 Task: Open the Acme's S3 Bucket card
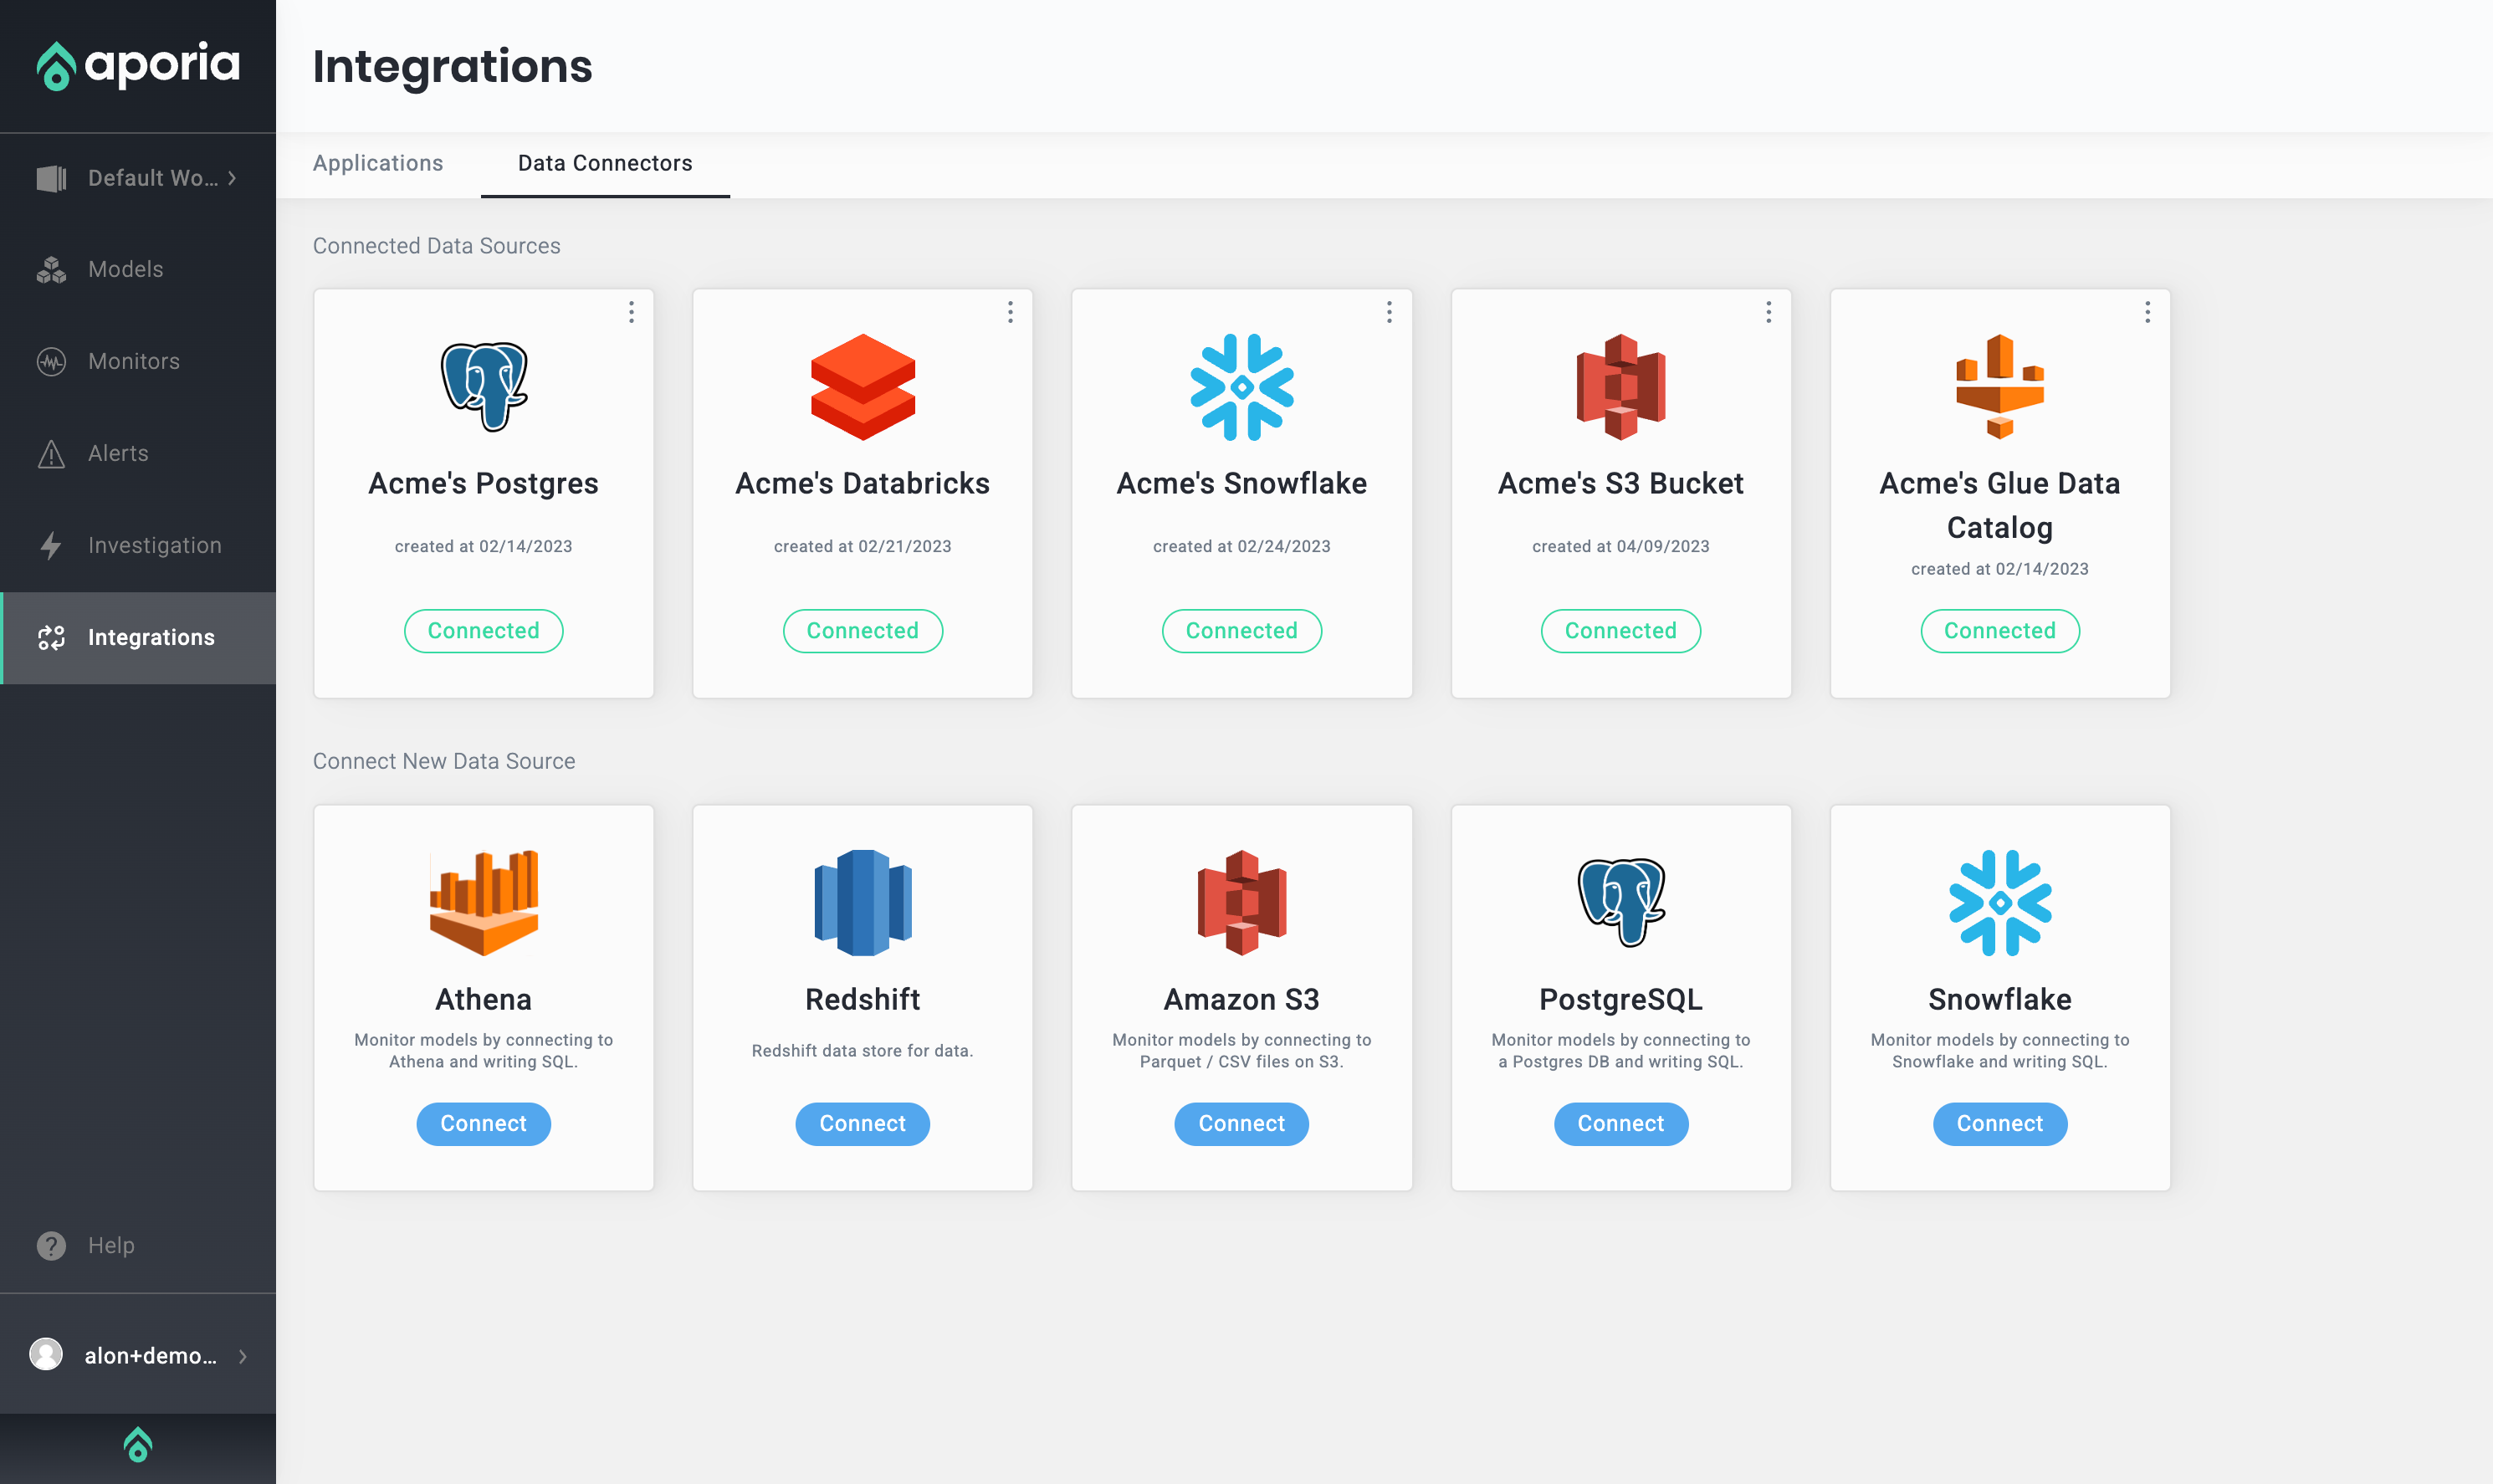[1620, 483]
